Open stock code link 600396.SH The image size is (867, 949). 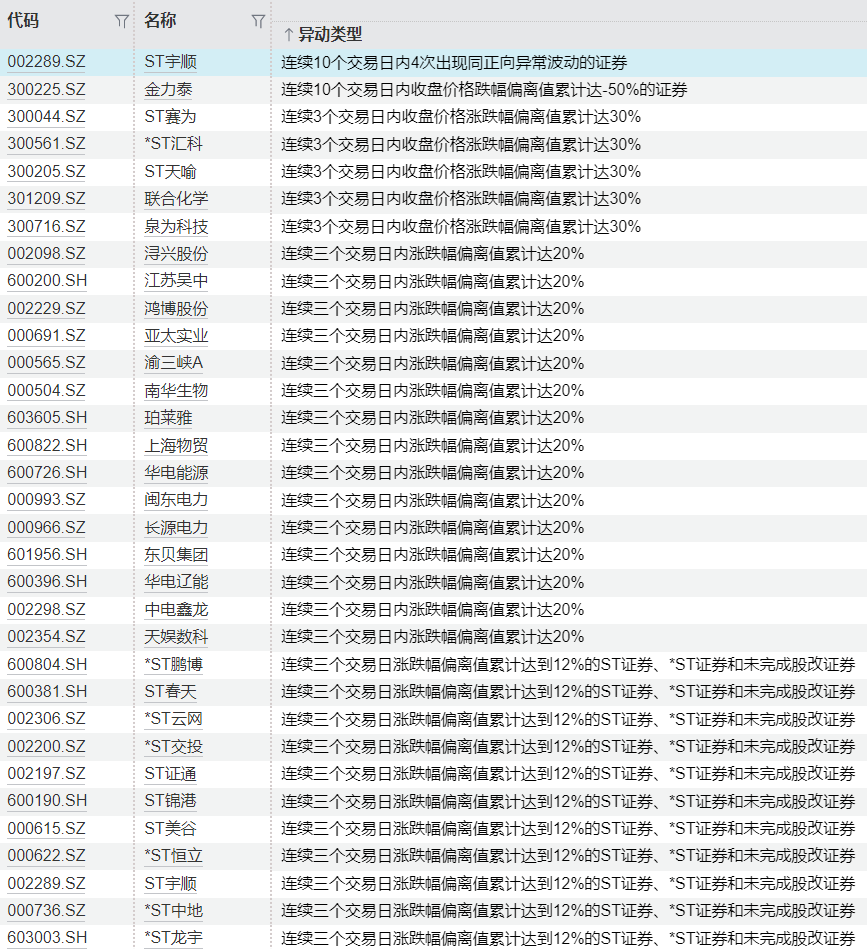[x=47, y=582]
